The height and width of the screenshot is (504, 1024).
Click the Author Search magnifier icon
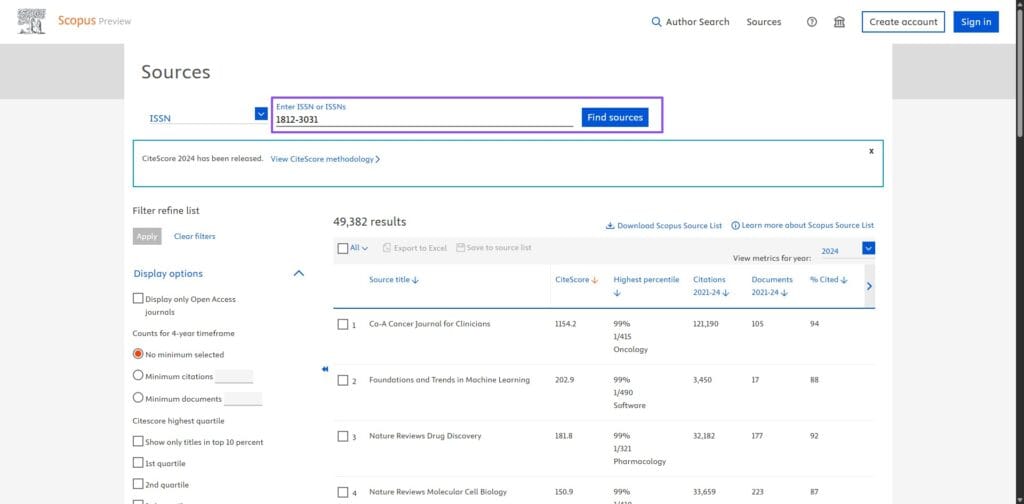click(656, 22)
